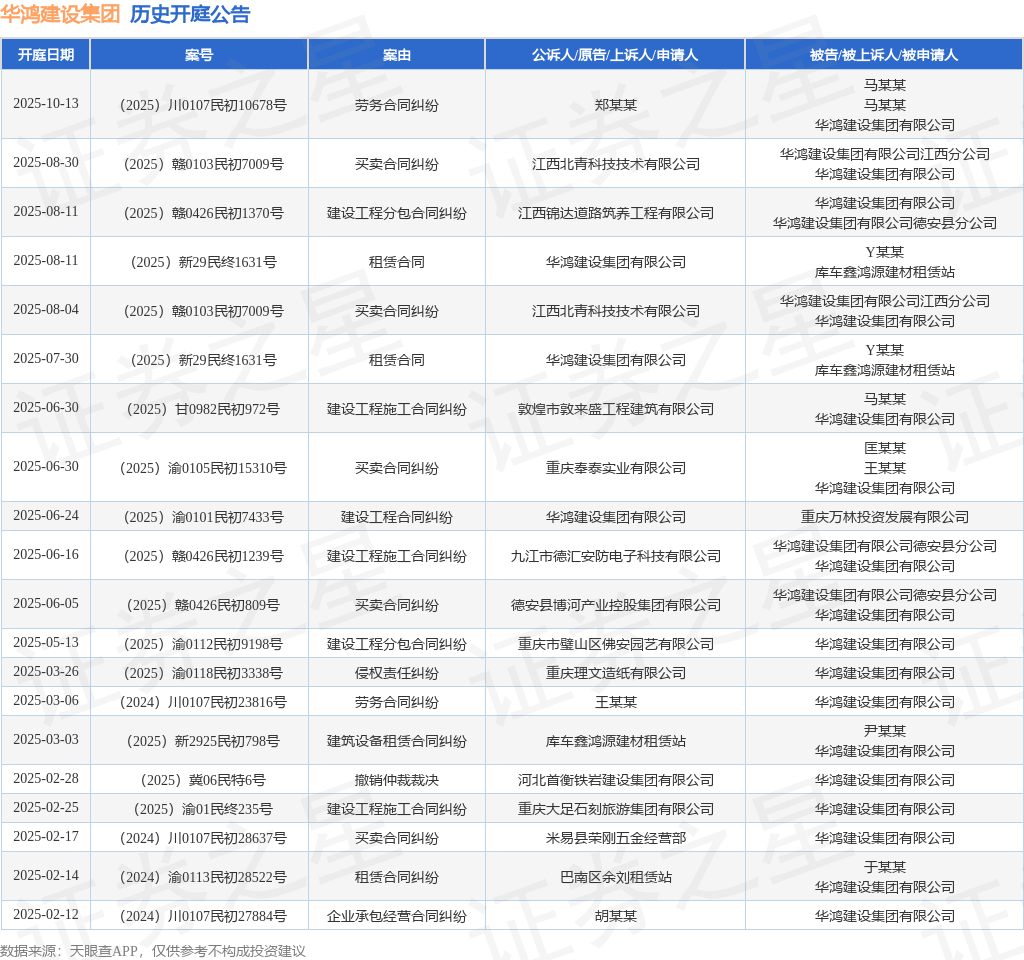
Task: Select case number (2025)赣0426民初809号
Action: (x=203, y=605)
